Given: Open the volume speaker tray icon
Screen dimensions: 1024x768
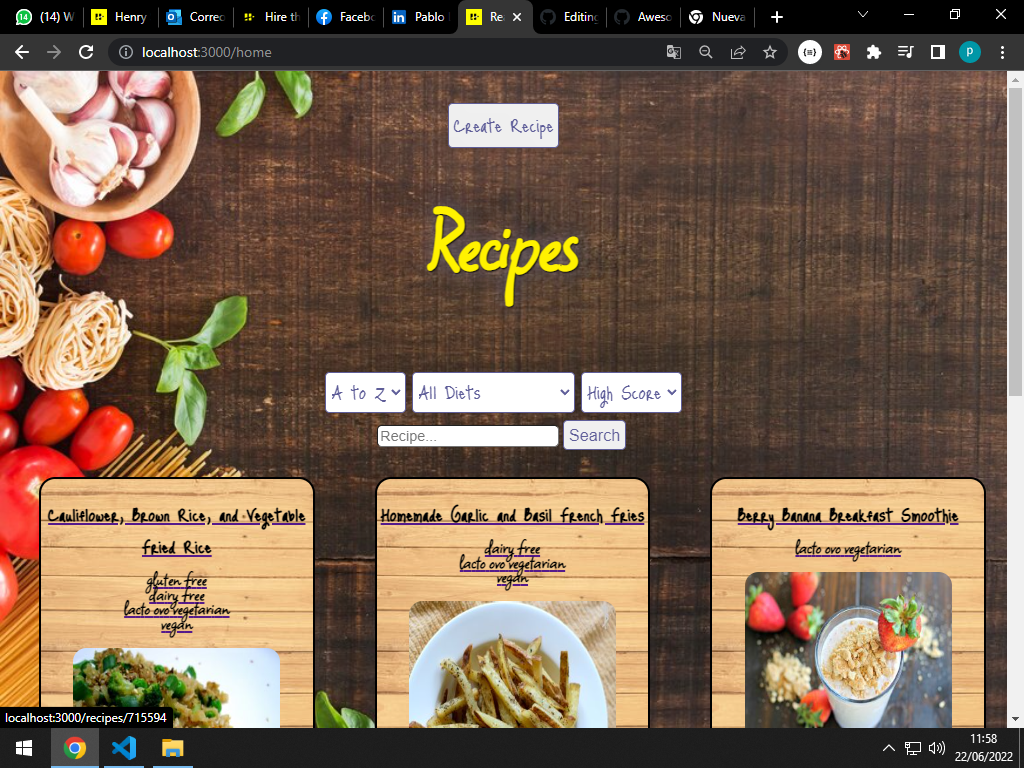Looking at the screenshot, I should (936, 748).
